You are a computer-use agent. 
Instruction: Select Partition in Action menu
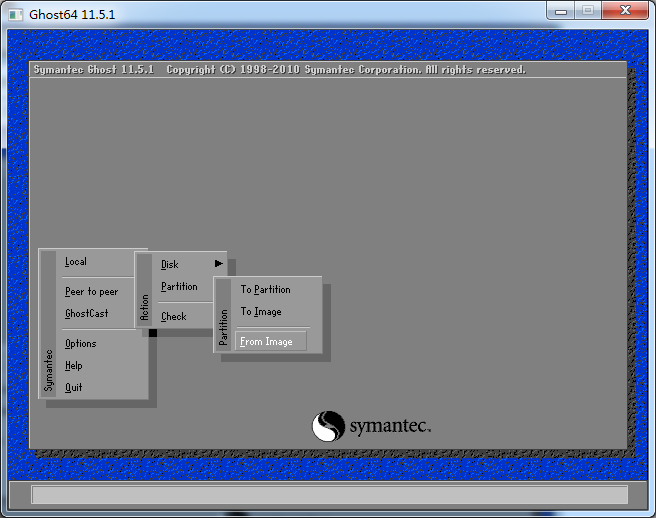[x=179, y=287]
